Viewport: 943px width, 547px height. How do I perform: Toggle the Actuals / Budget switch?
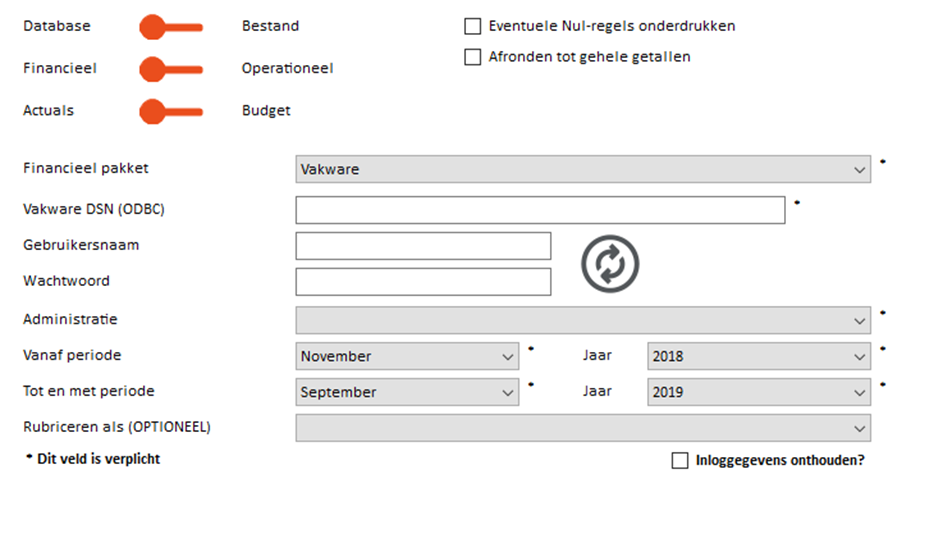pos(171,111)
